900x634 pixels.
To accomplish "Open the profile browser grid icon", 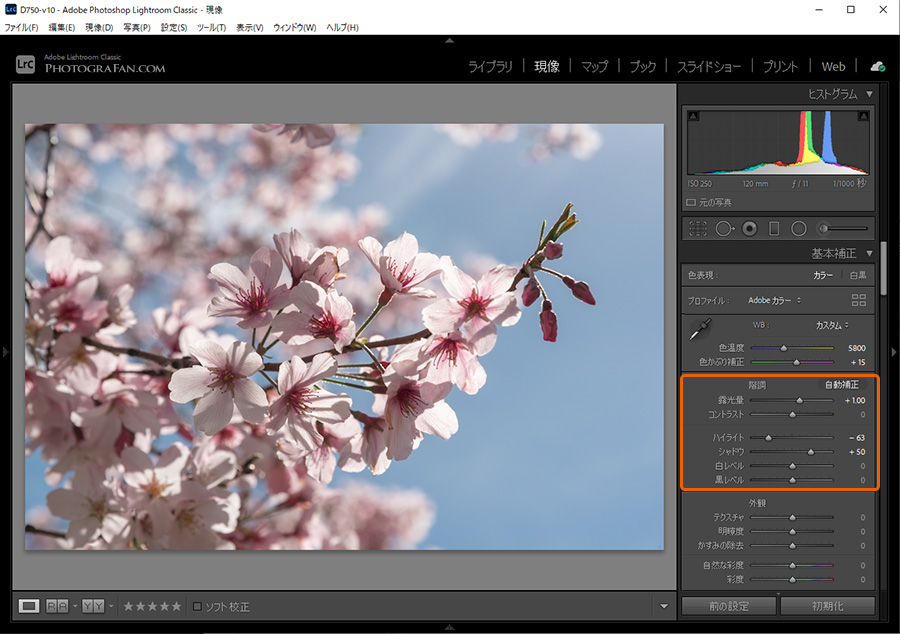I will pos(859,300).
